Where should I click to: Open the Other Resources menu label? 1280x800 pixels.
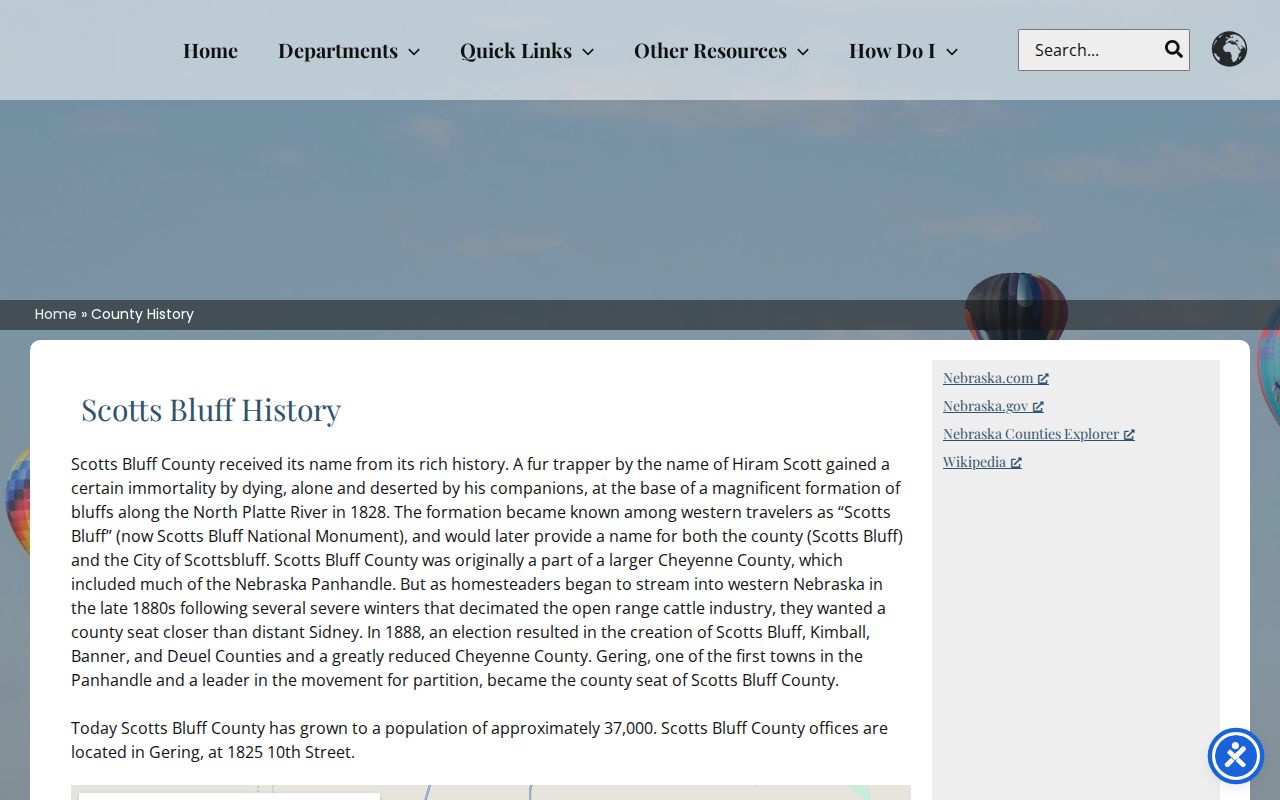[x=710, y=50]
